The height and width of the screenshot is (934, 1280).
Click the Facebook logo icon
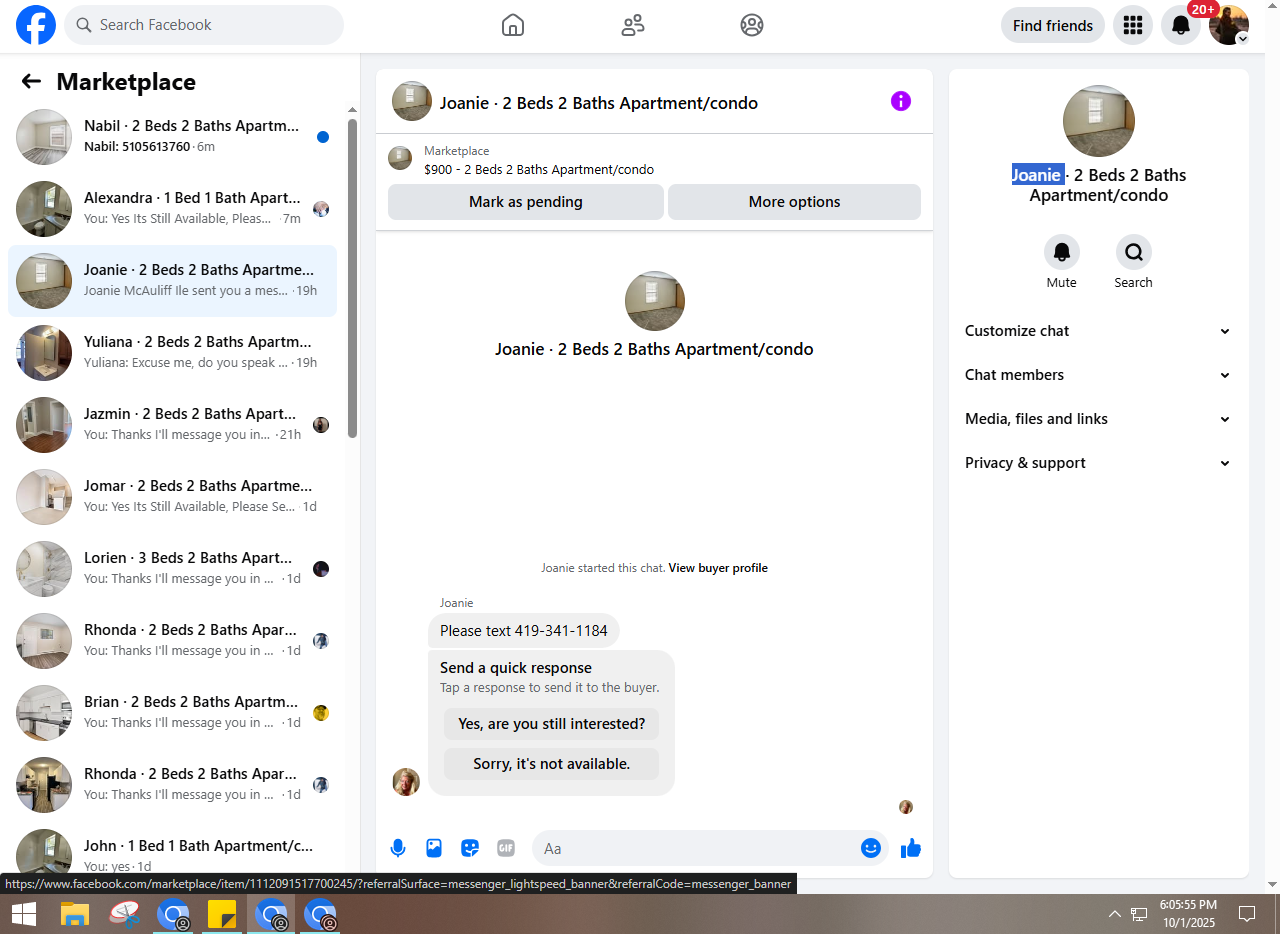36,25
